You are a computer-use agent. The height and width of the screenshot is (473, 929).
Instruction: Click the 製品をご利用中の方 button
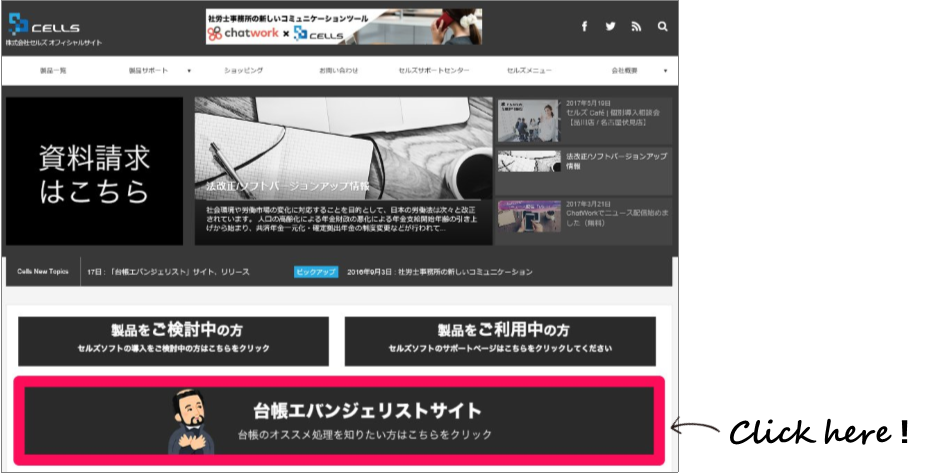click(500, 341)
